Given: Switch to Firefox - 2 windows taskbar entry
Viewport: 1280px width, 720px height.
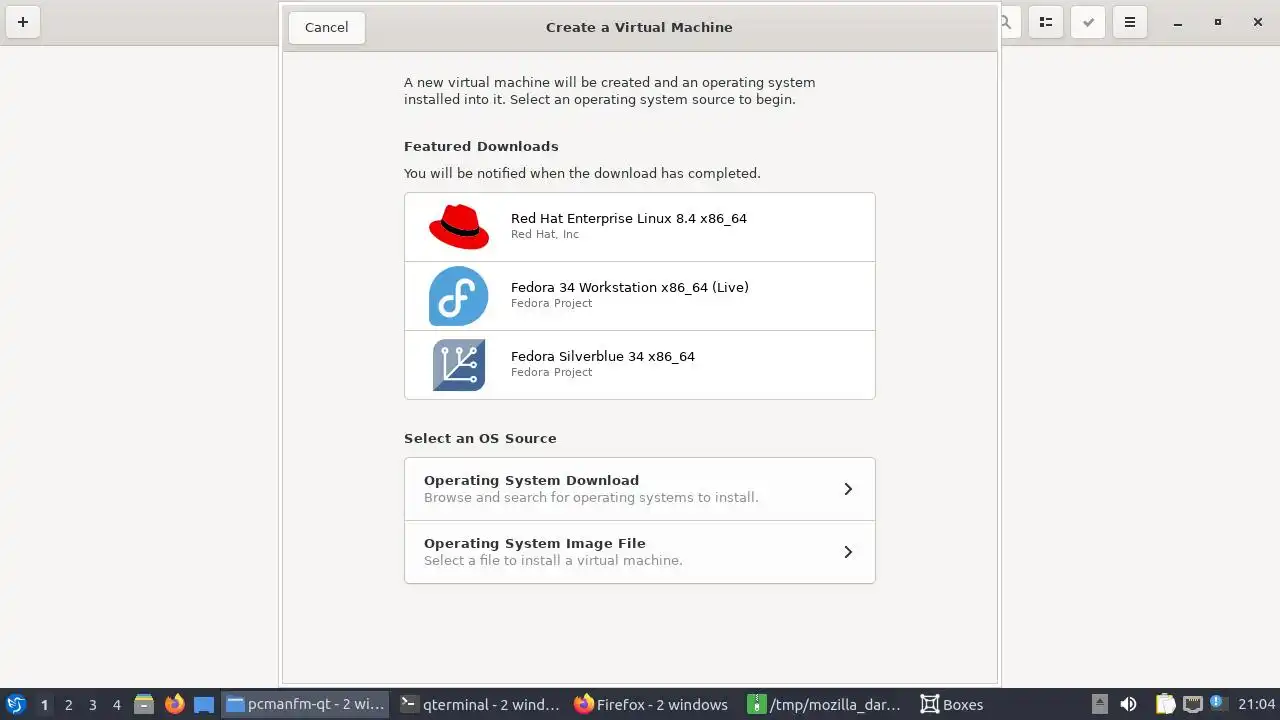Looking at the screenshot, I should (x=652, y=704).
